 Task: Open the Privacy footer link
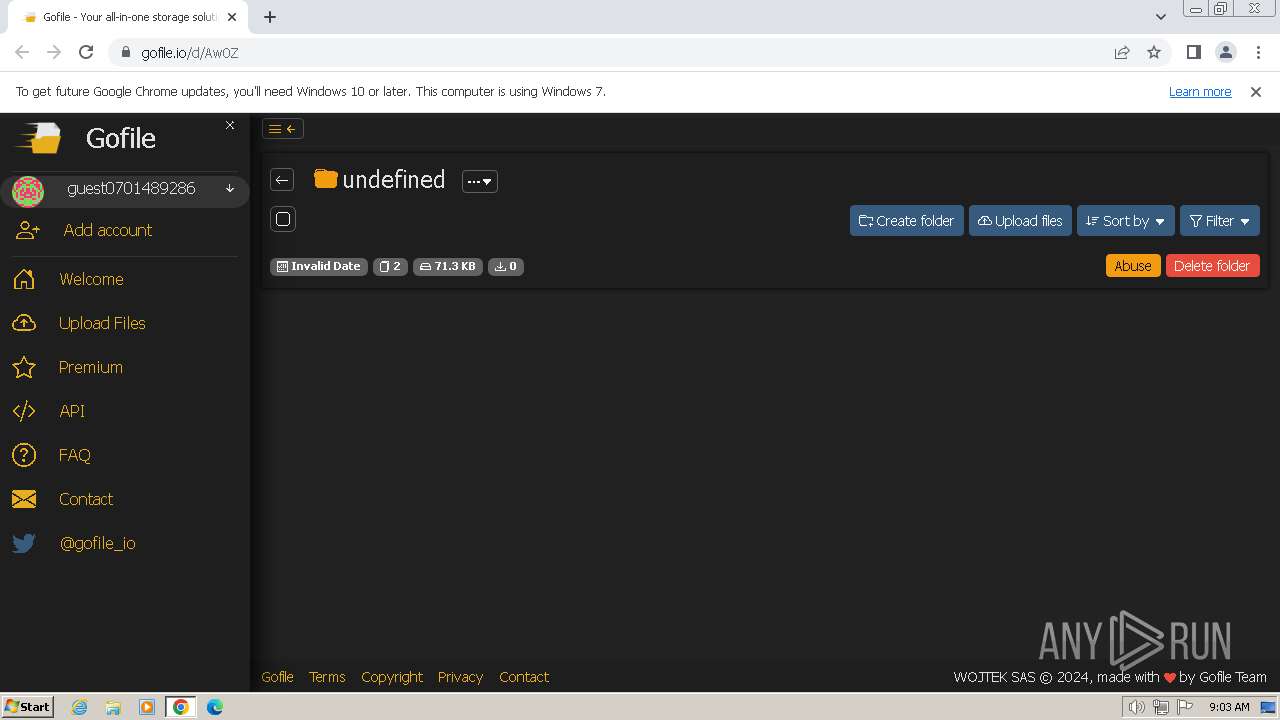(x=460, y=677)
